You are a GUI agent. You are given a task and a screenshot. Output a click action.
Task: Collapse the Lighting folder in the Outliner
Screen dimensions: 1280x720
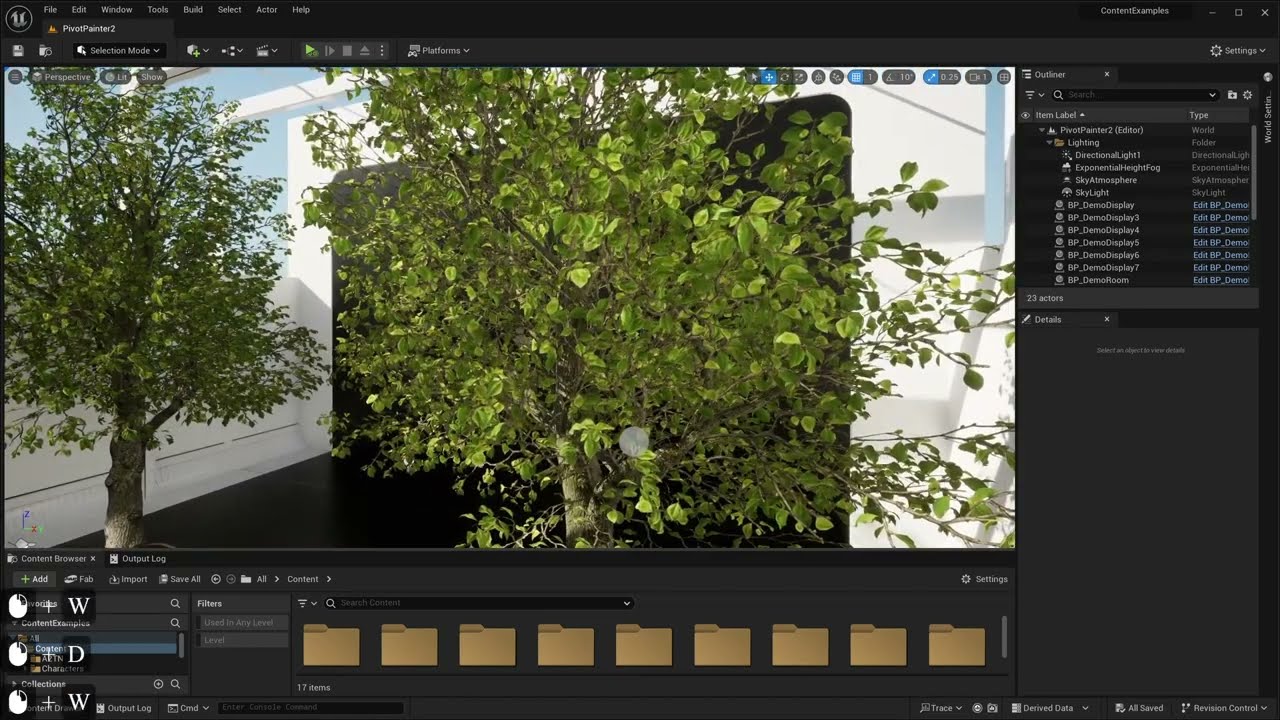click(x=1049, y=142)
